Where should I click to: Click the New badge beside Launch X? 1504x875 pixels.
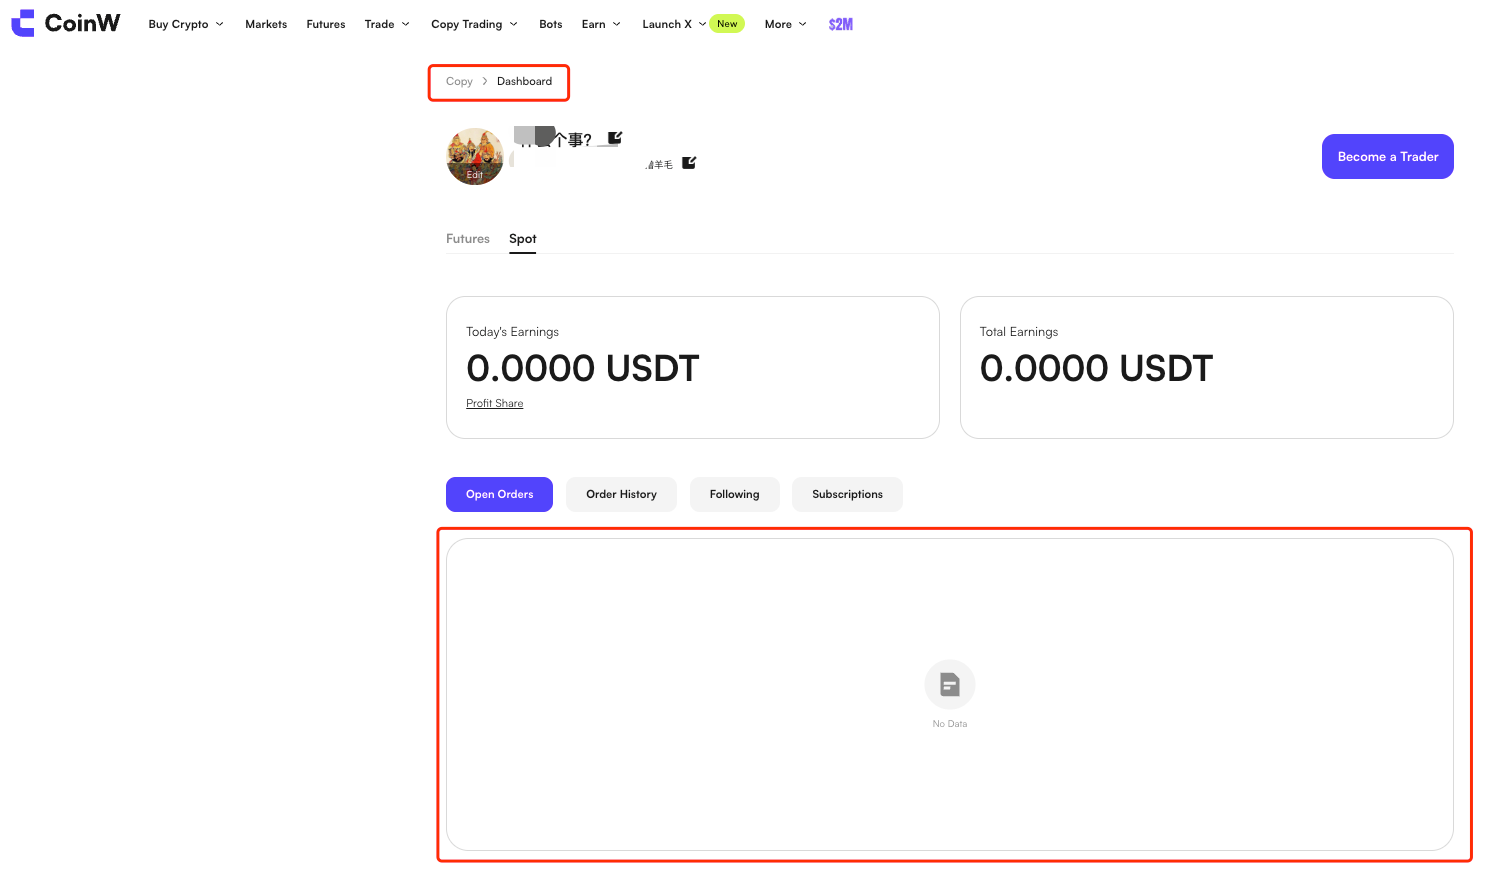[x=727, y=24]
